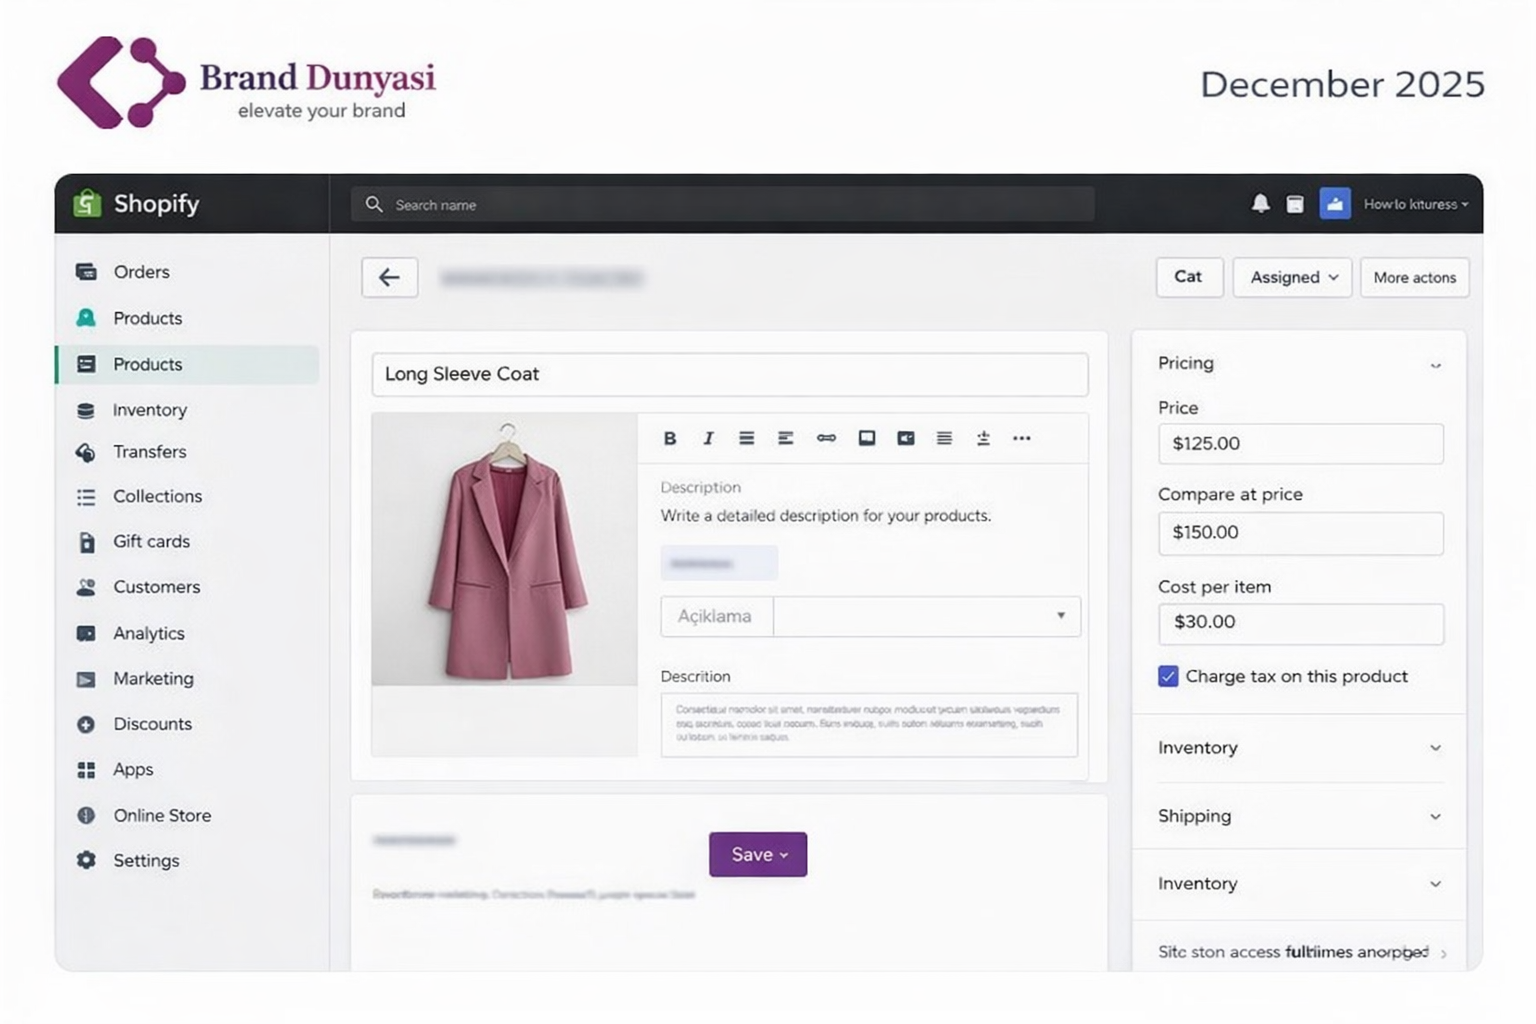Click the Italic formatting icon
This screenshot has width=1536, height=1024.
708,438
